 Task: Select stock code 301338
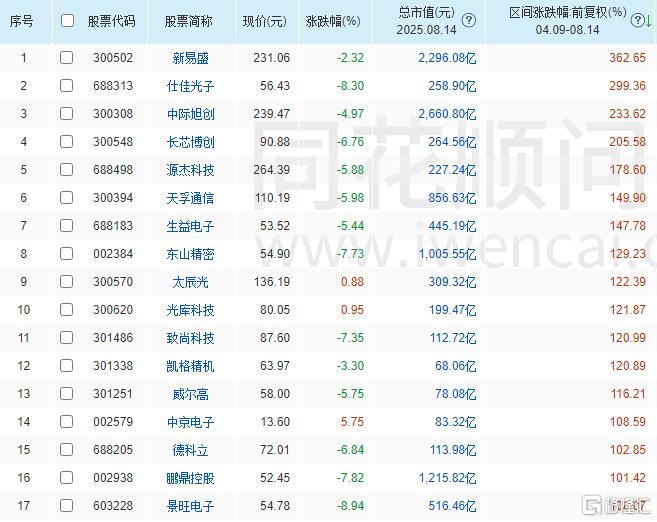[113, 366]
